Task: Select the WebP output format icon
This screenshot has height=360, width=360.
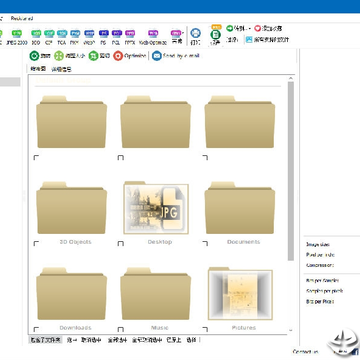Action: (89, 33)
